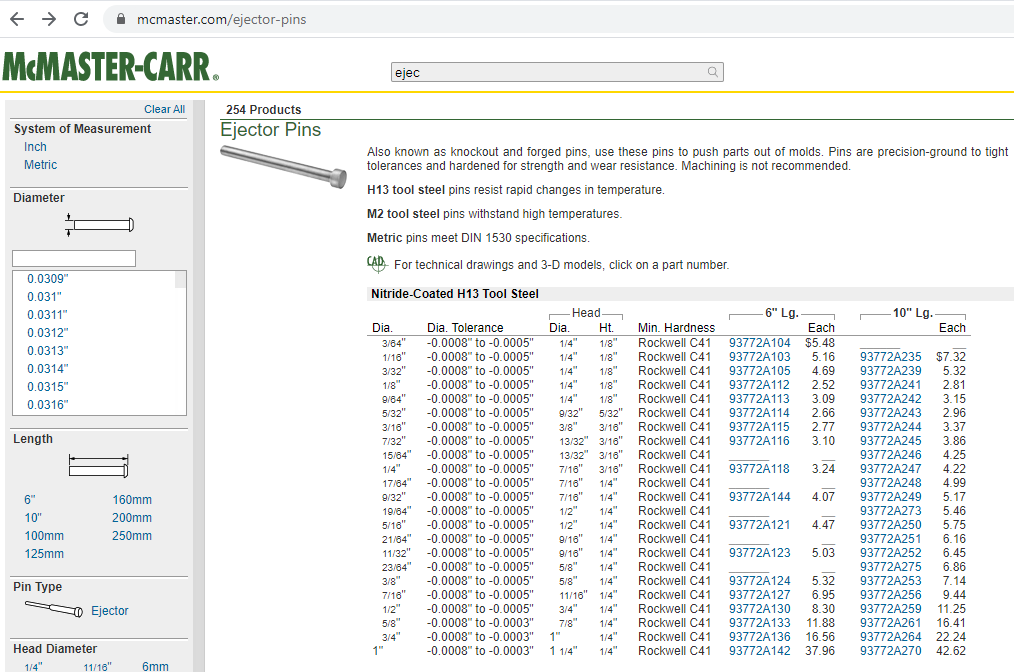Open the ejector pin product image

tap(283, 167)
